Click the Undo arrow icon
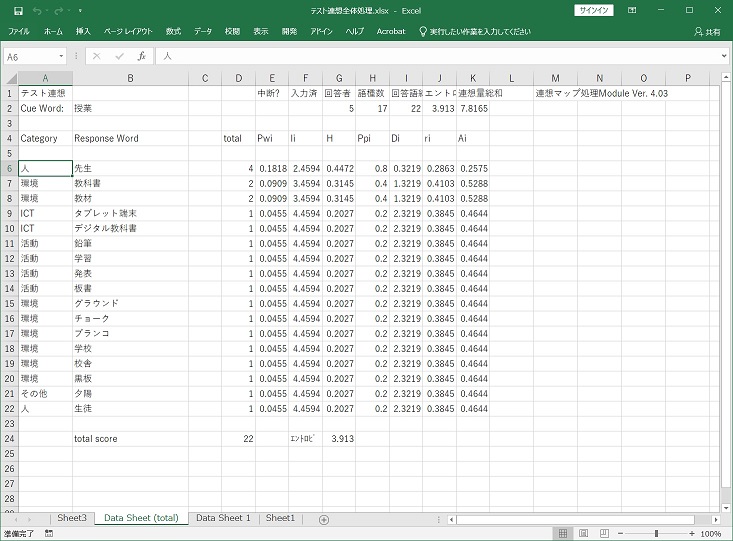This screenshot has height=541, width=733. (x=37, y=10)
